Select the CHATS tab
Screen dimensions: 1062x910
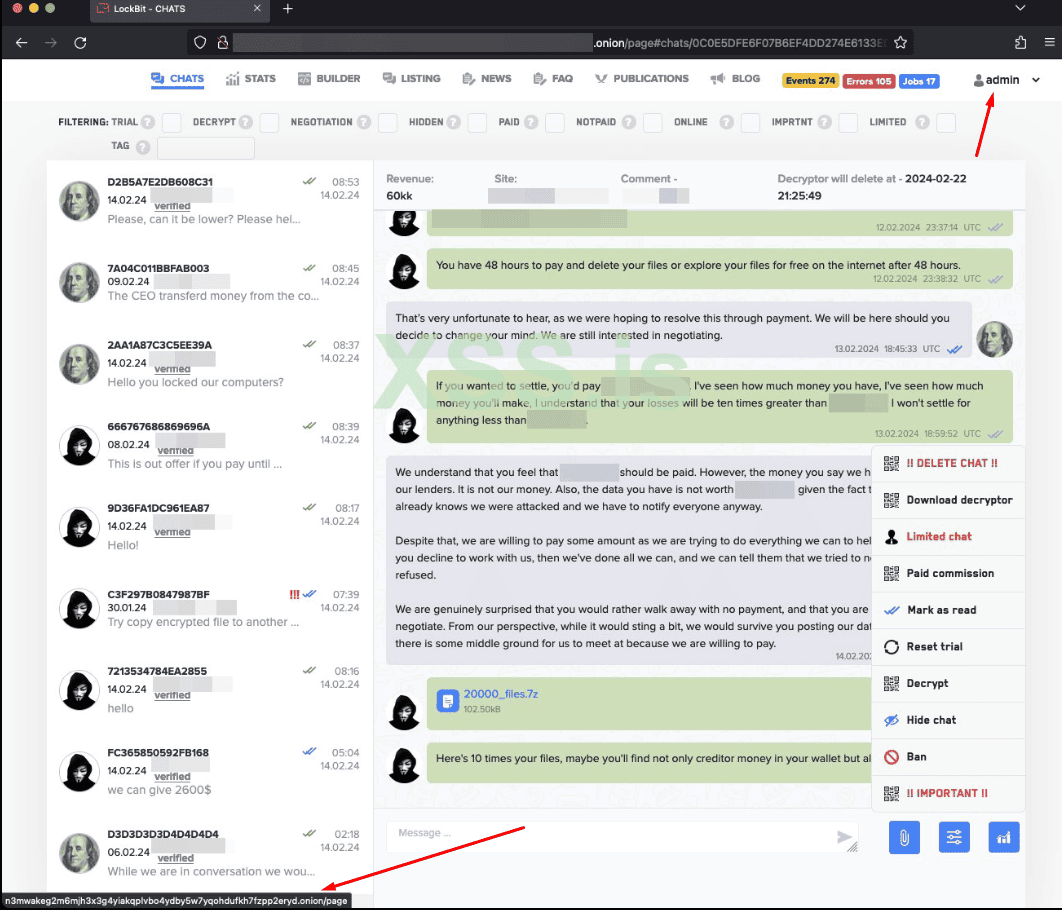click(x=177, y=79)
